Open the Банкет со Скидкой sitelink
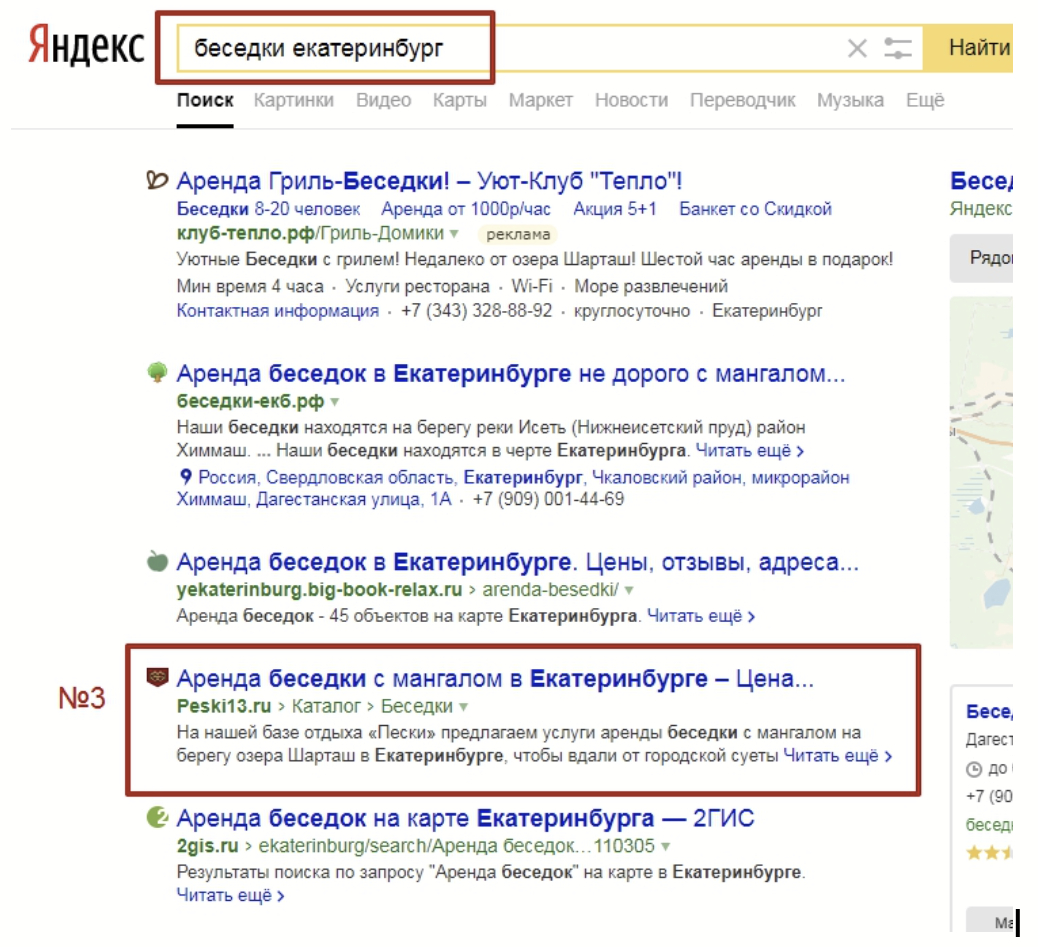 755,209
